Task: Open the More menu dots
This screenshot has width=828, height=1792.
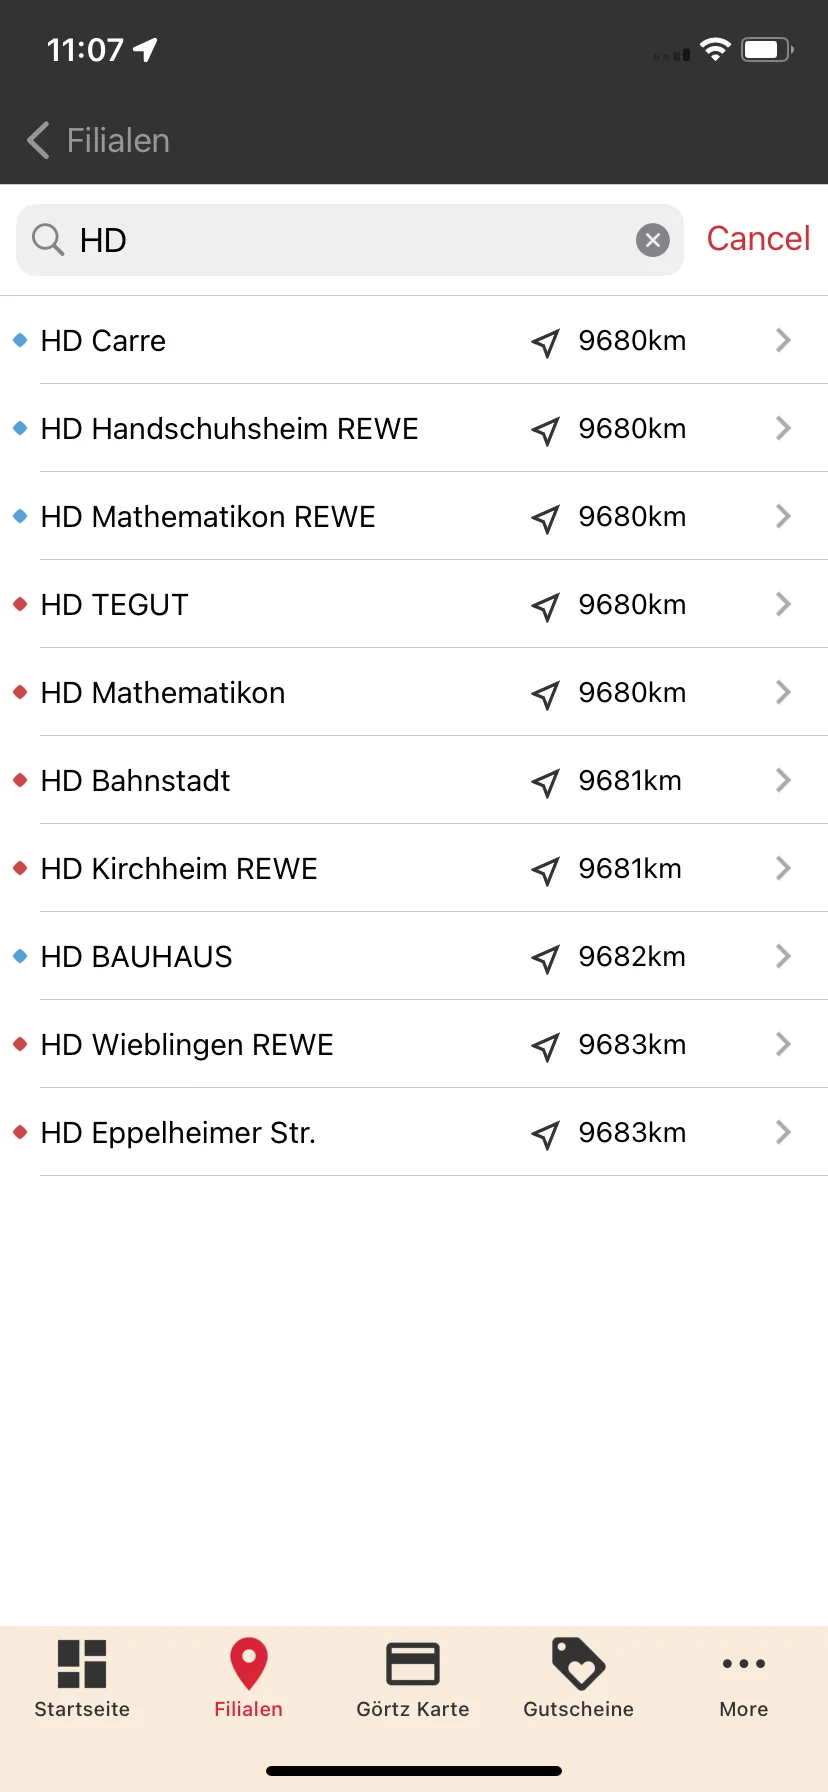Action: pos(744,1664)
